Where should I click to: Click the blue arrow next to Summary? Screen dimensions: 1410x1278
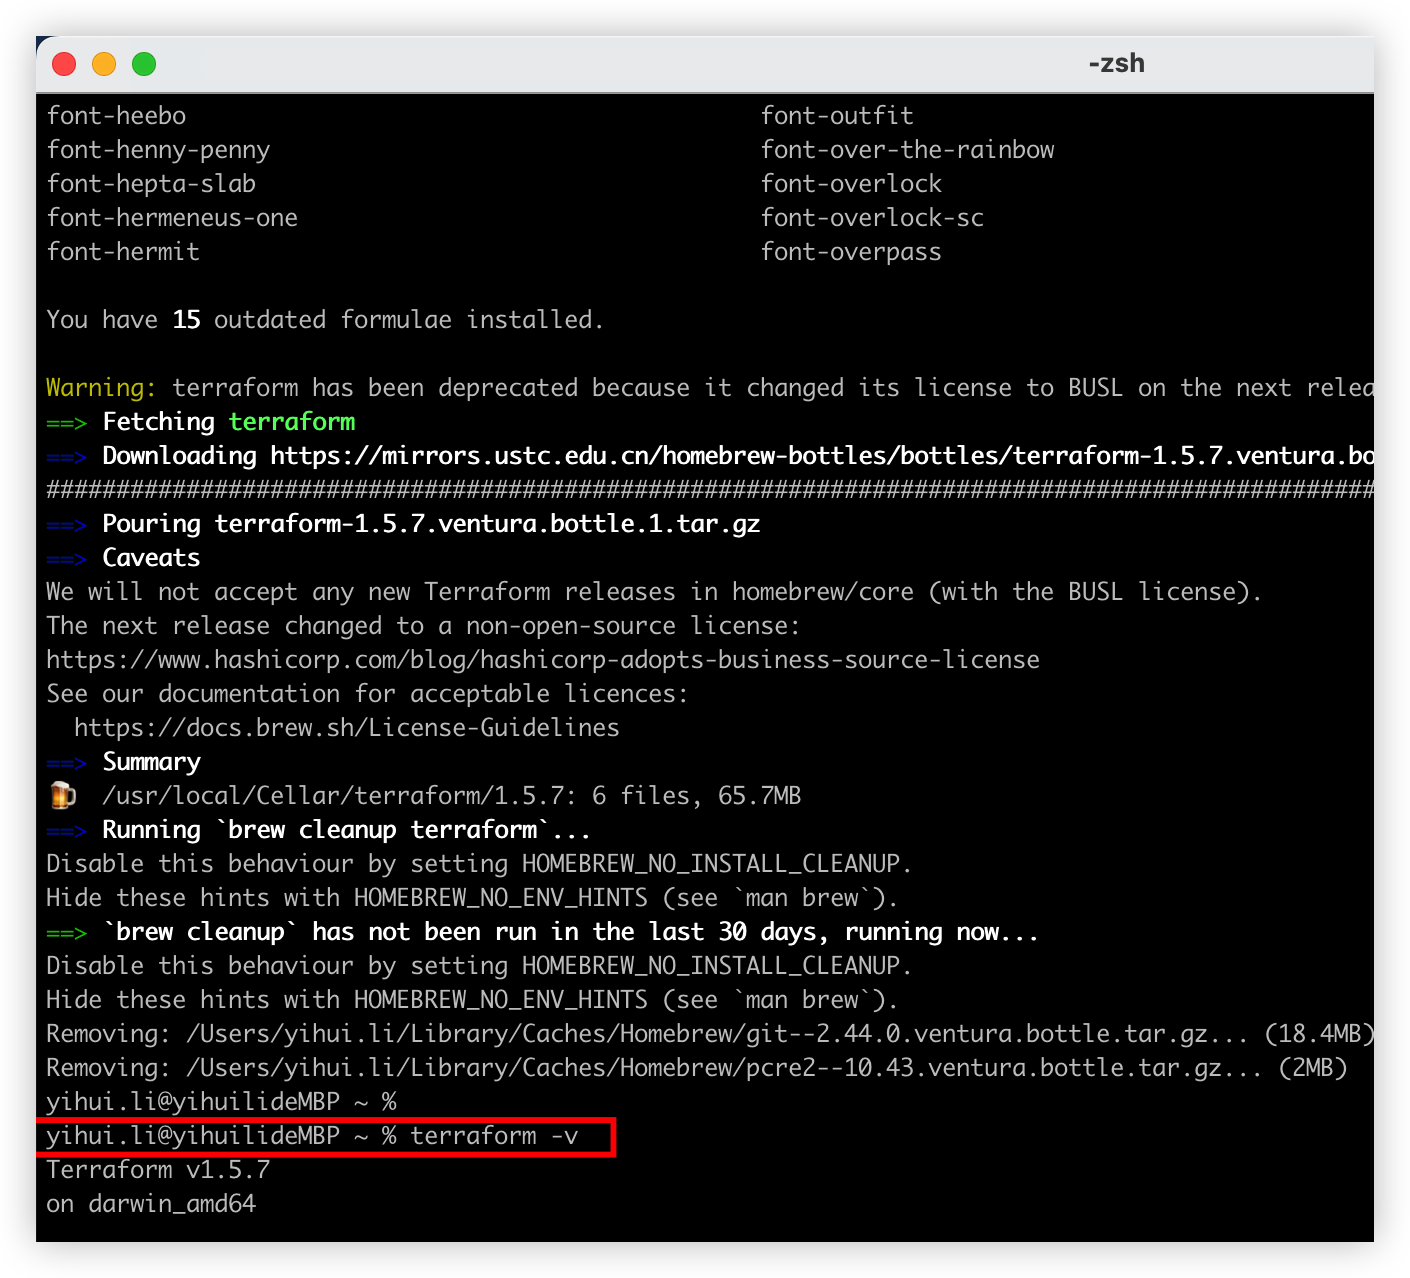tap(66, 763)
